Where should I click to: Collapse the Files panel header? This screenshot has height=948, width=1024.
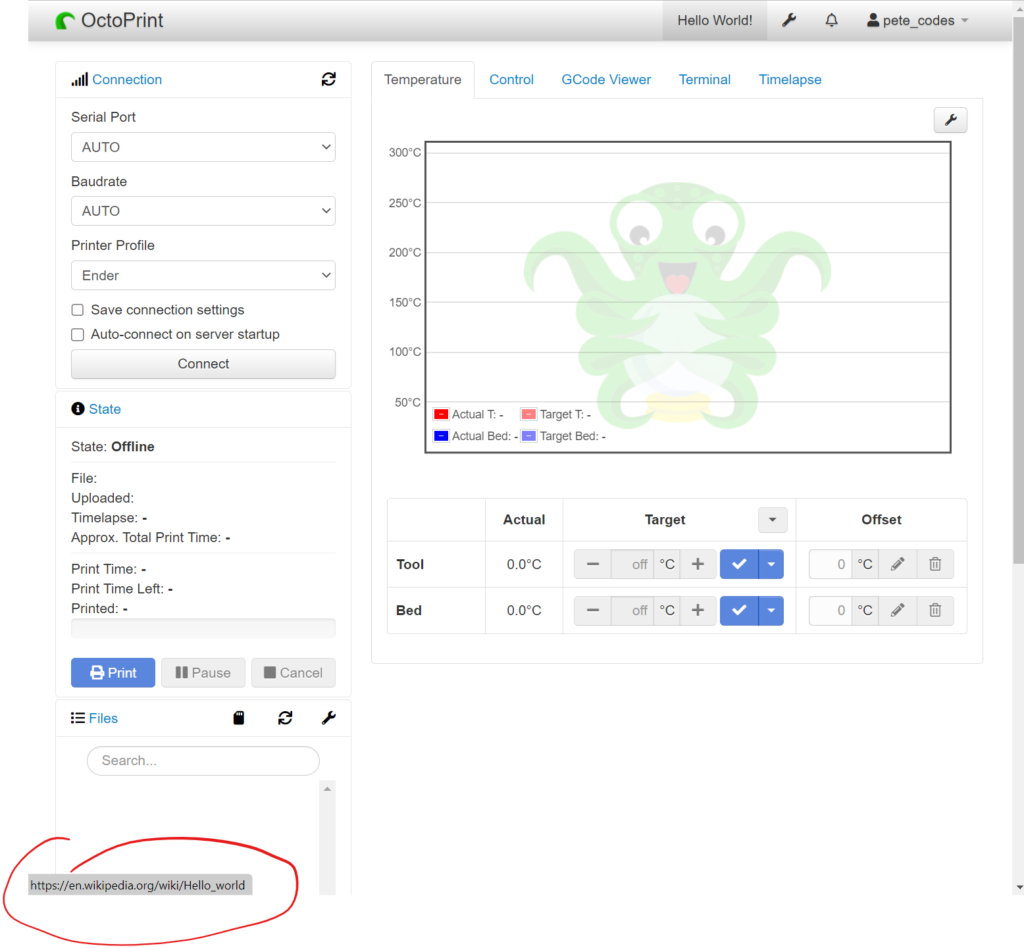(103, 718)
